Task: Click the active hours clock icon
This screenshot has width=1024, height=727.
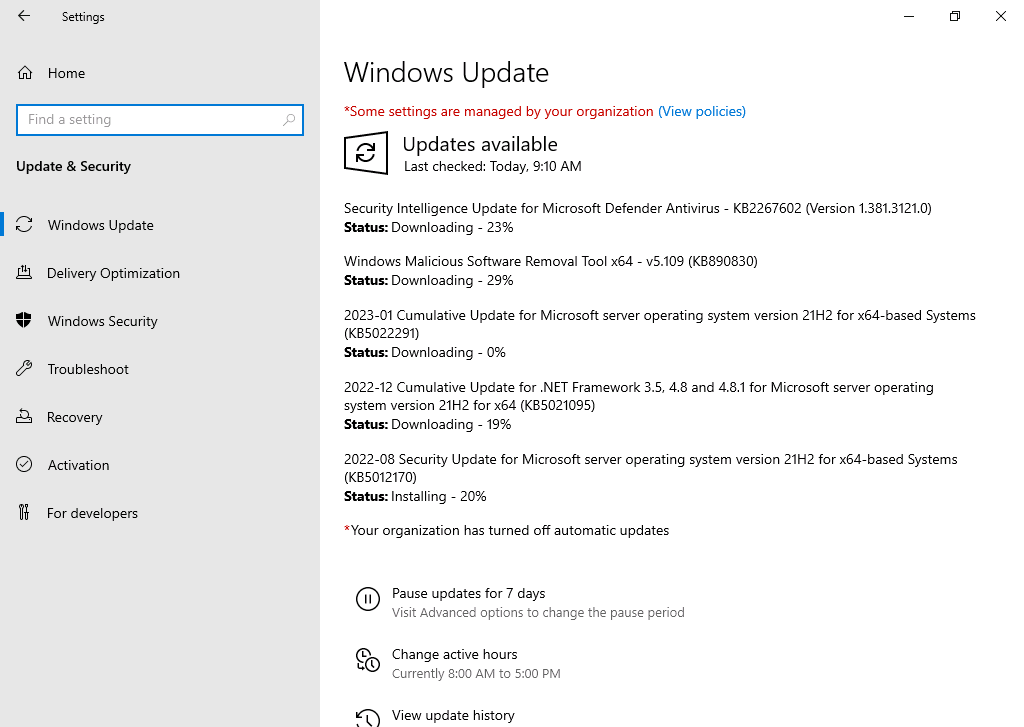Action: pos(368,660)
